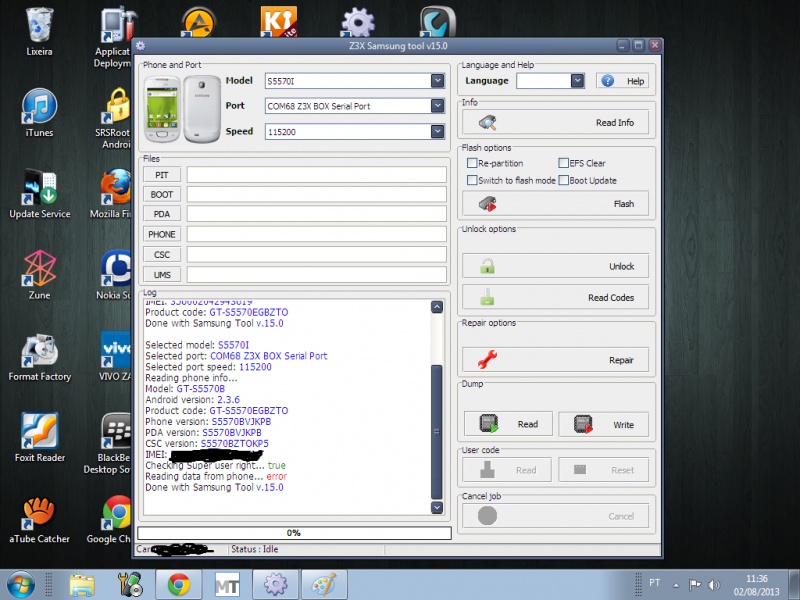Click the 0% progress bar
The image size is (800, 600).
point(294,533)
